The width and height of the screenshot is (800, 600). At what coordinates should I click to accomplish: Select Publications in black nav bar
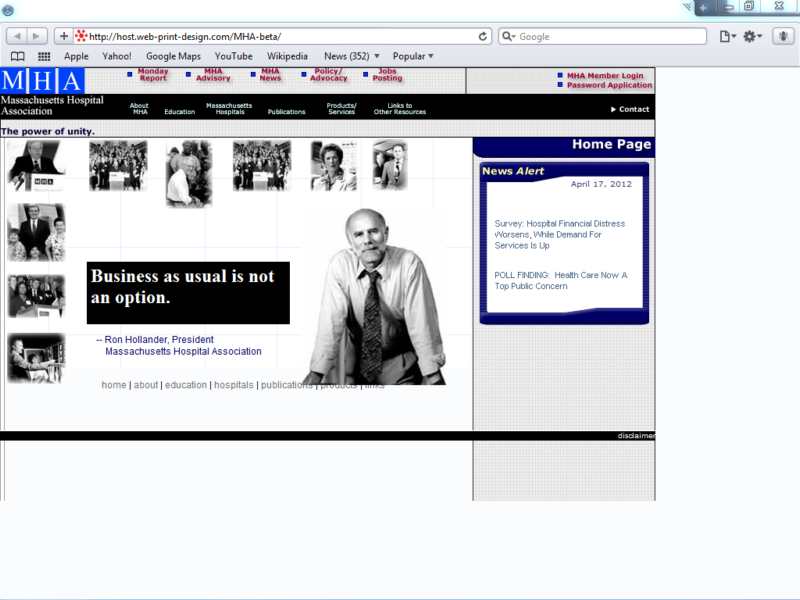coord(286,112)
